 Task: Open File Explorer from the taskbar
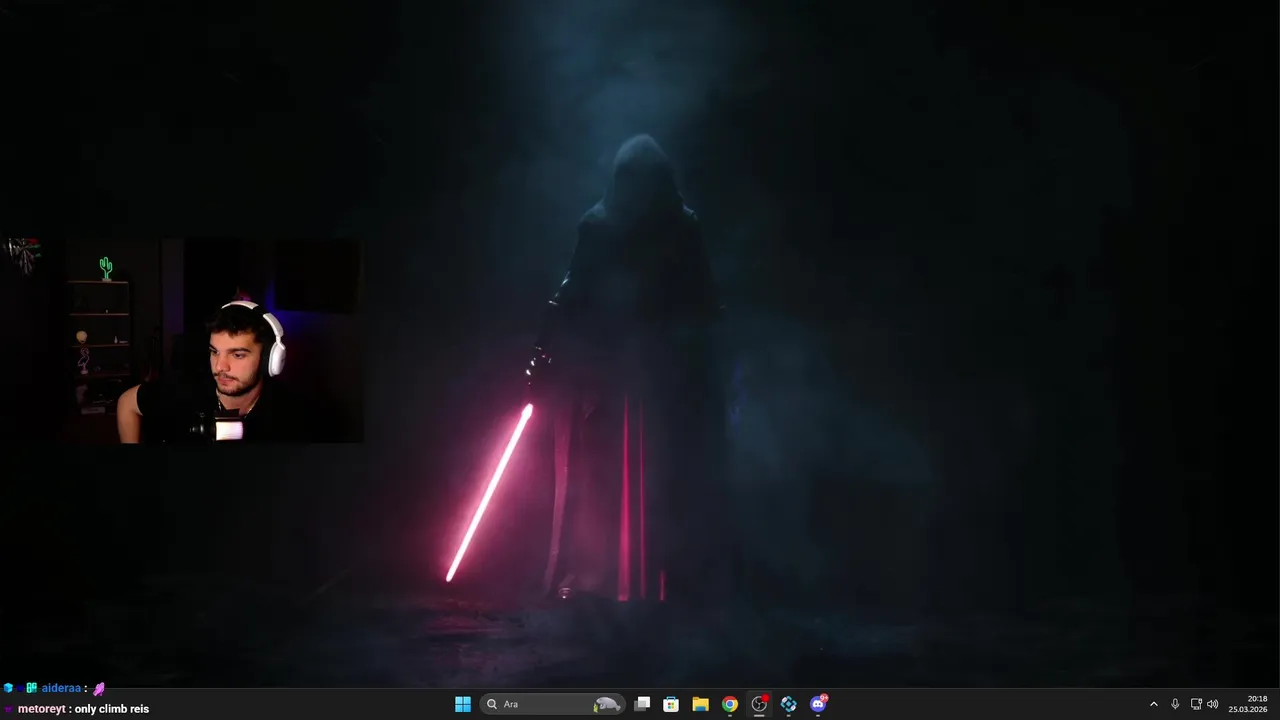tap(700, 704)
